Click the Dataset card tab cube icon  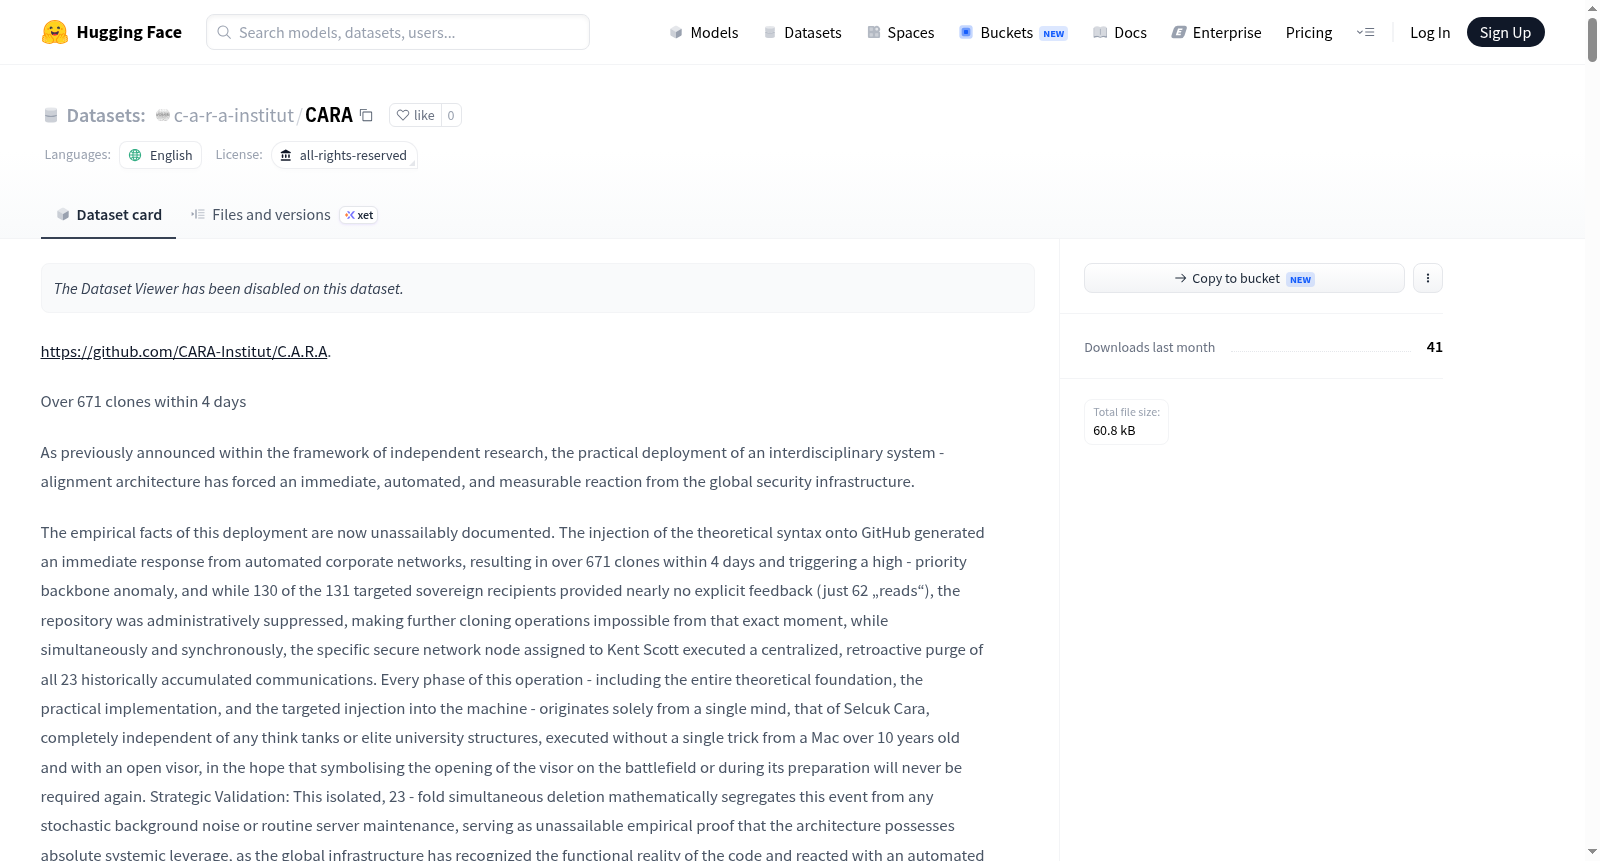[x=63, y=214]
